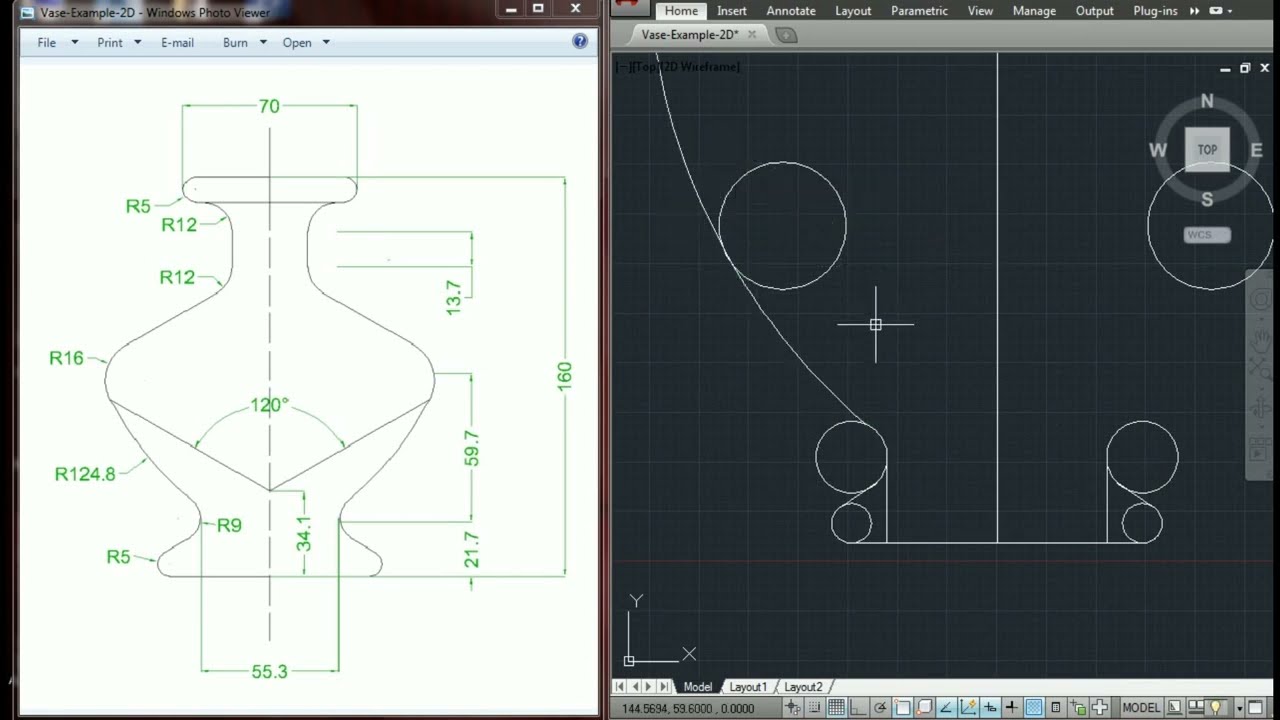Image resolution: width=1280 pixels, height=720 pixels.
Task: Click Orbit tool in navigation bar
Action: tap(1260, 406)
